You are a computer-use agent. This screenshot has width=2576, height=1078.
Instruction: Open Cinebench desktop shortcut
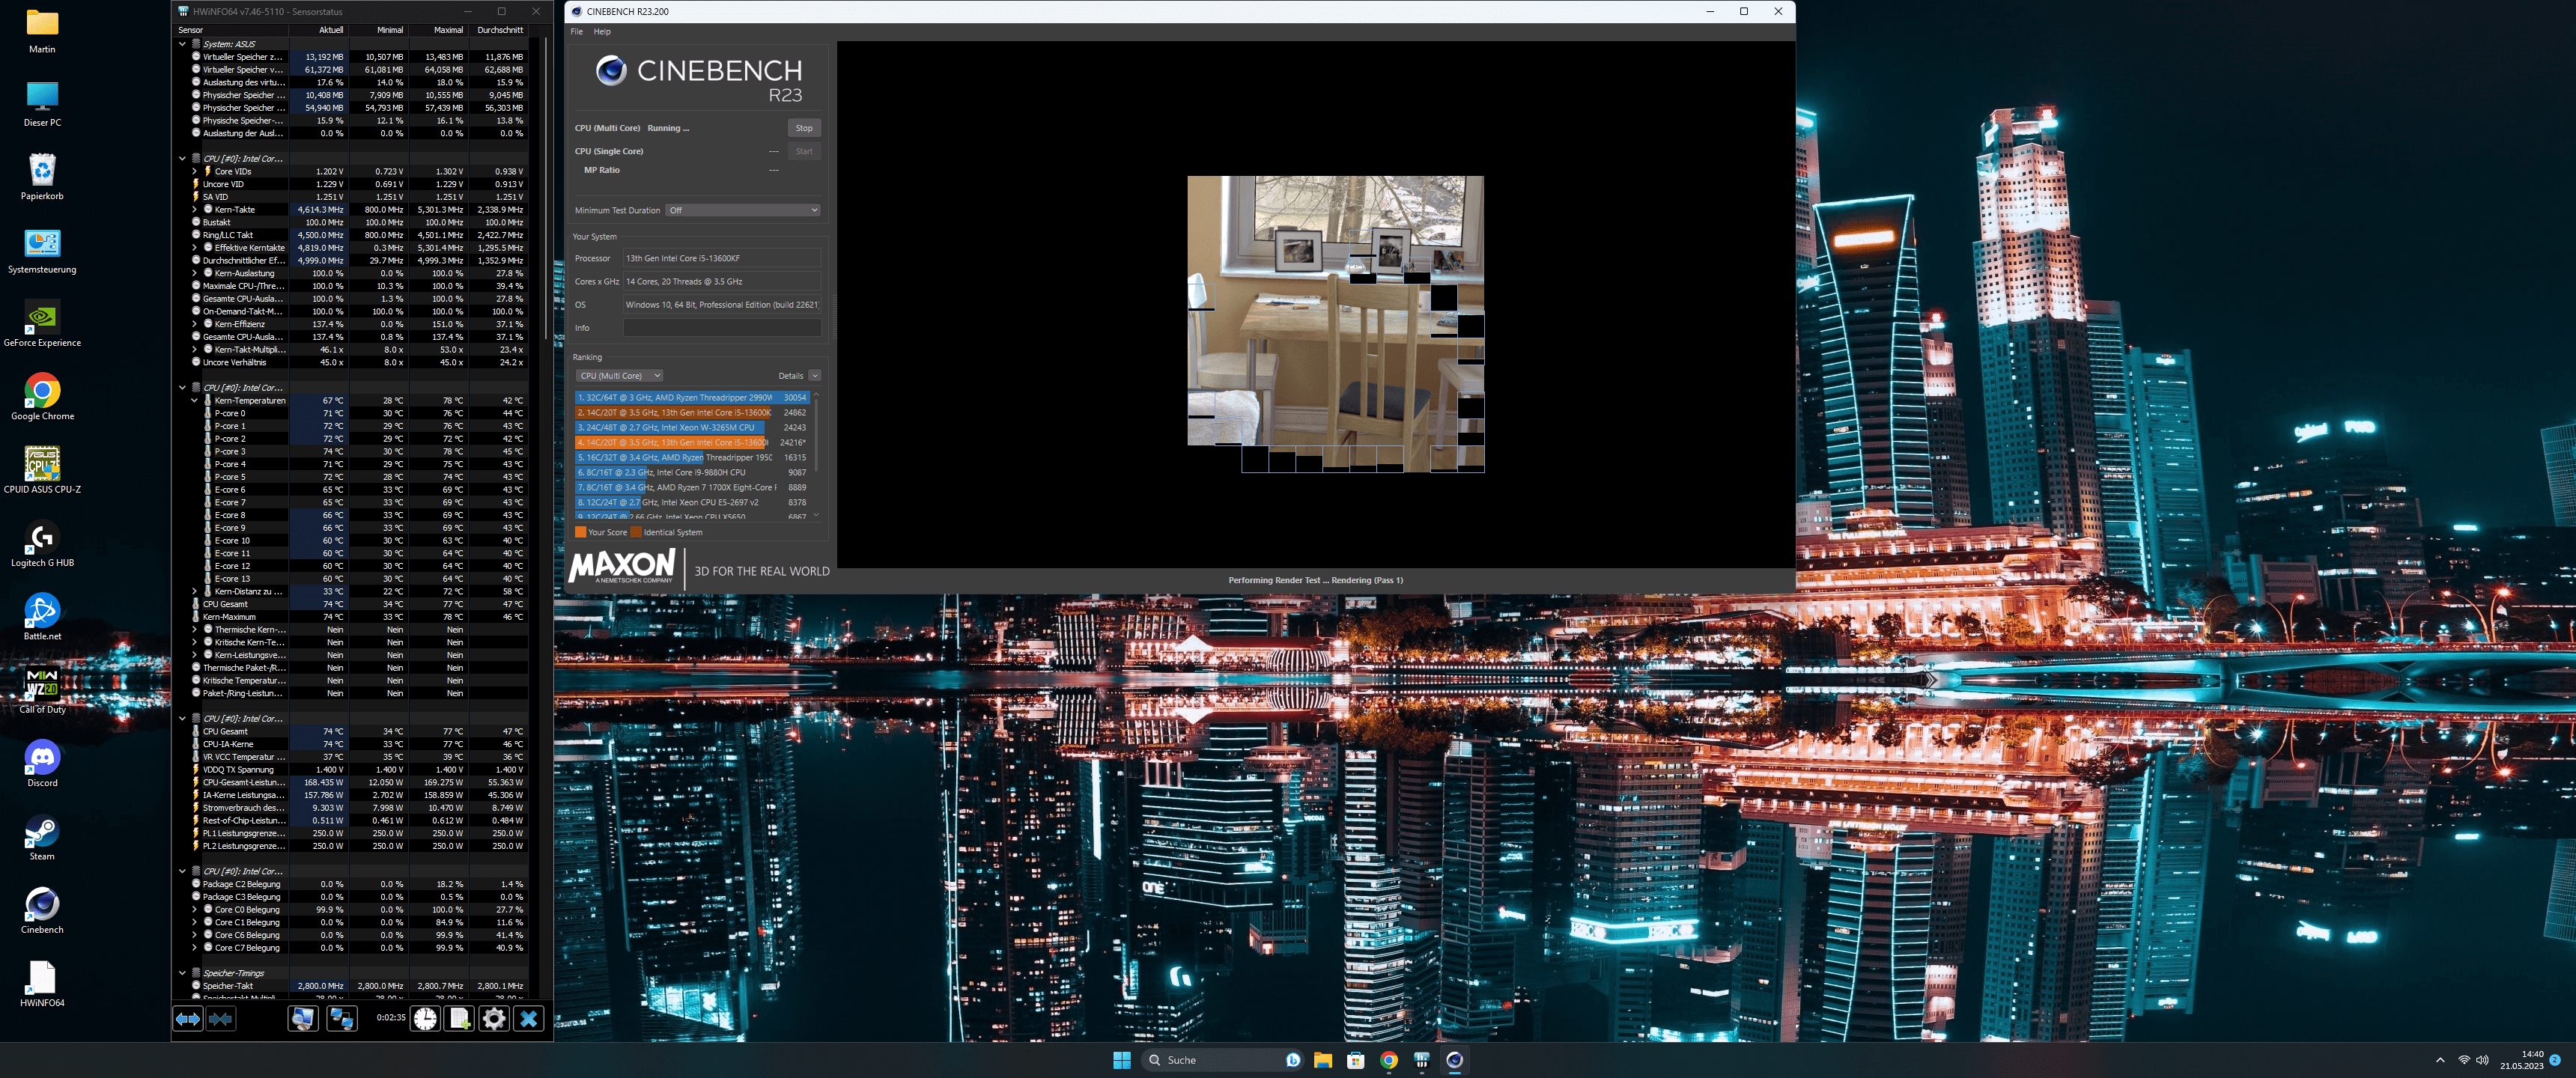point(42,910)
